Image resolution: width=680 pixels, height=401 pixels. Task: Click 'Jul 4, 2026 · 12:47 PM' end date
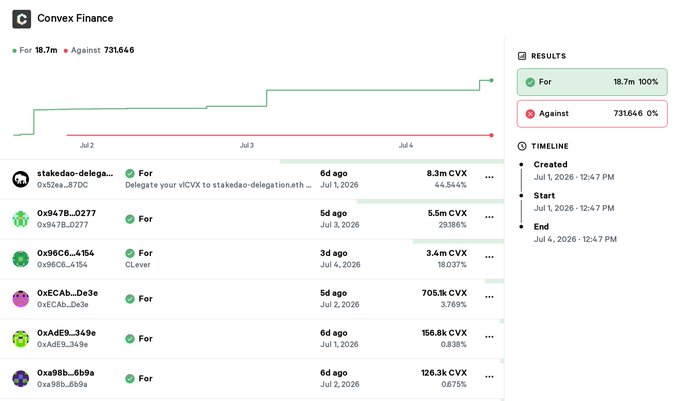click(x=575, y=239)
